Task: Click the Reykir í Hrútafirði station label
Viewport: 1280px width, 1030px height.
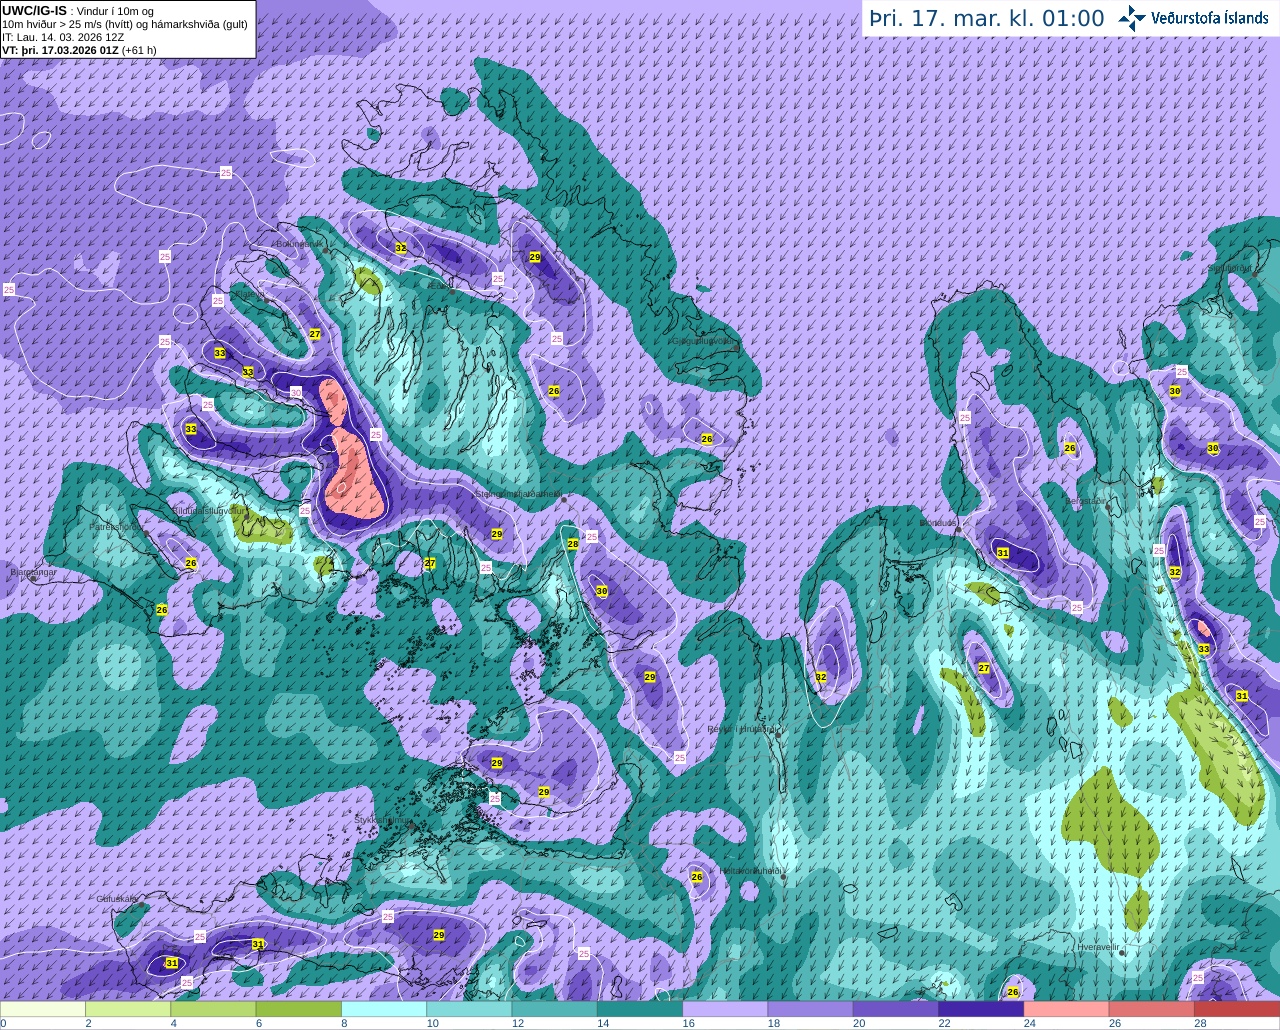Action: point(742,729)
